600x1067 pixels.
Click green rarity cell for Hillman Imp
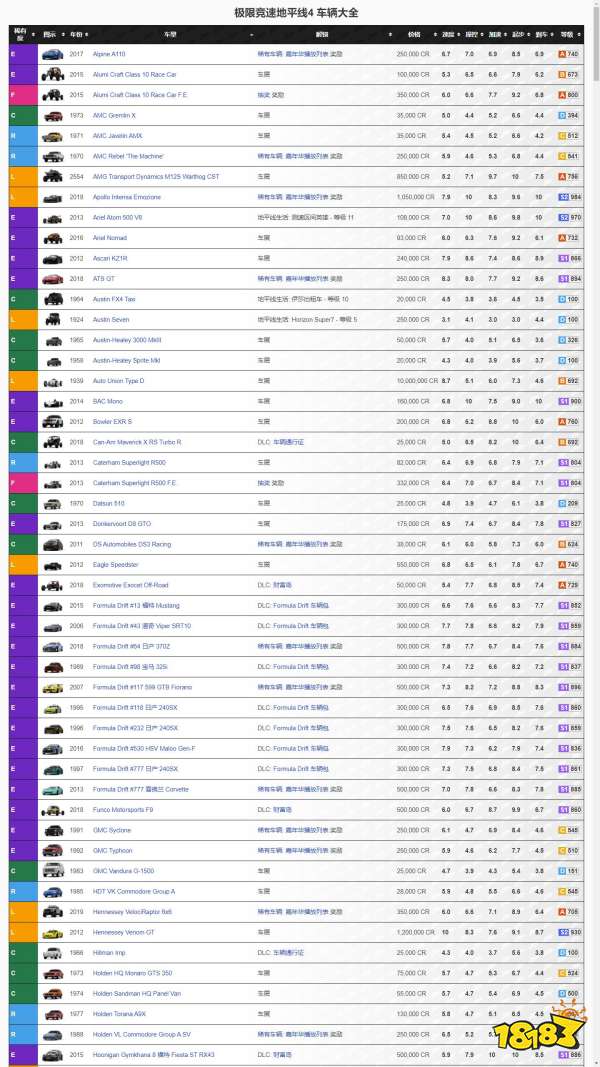click(23, 953)
